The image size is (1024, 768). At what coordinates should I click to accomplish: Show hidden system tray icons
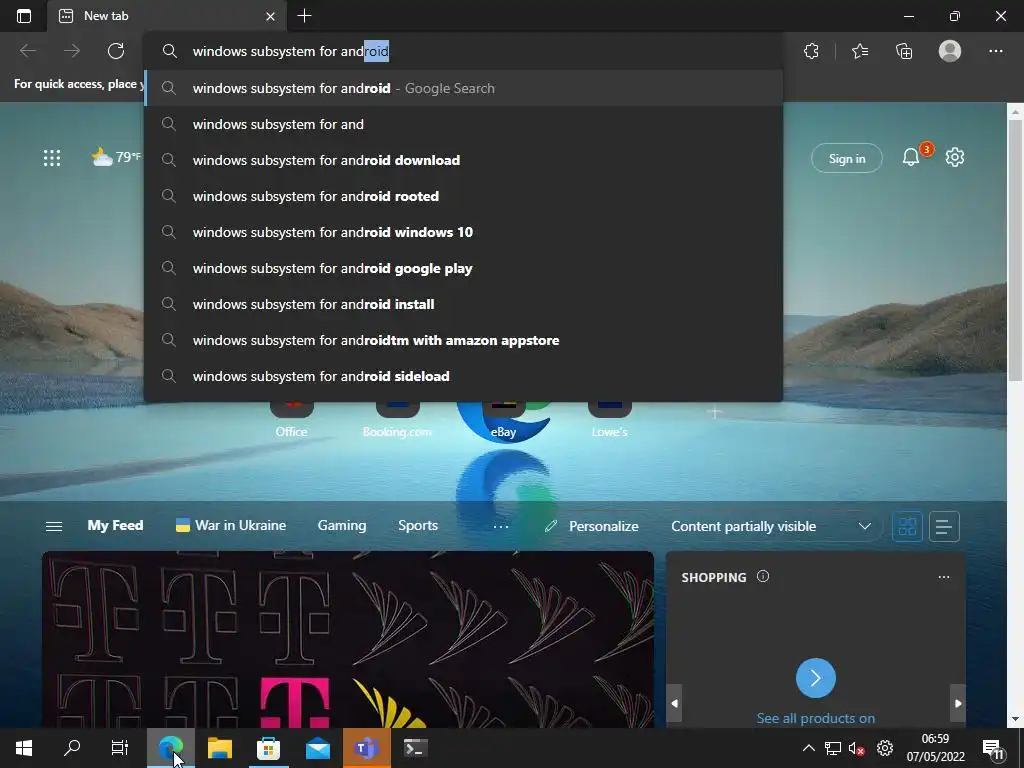(x=808, y=748)
